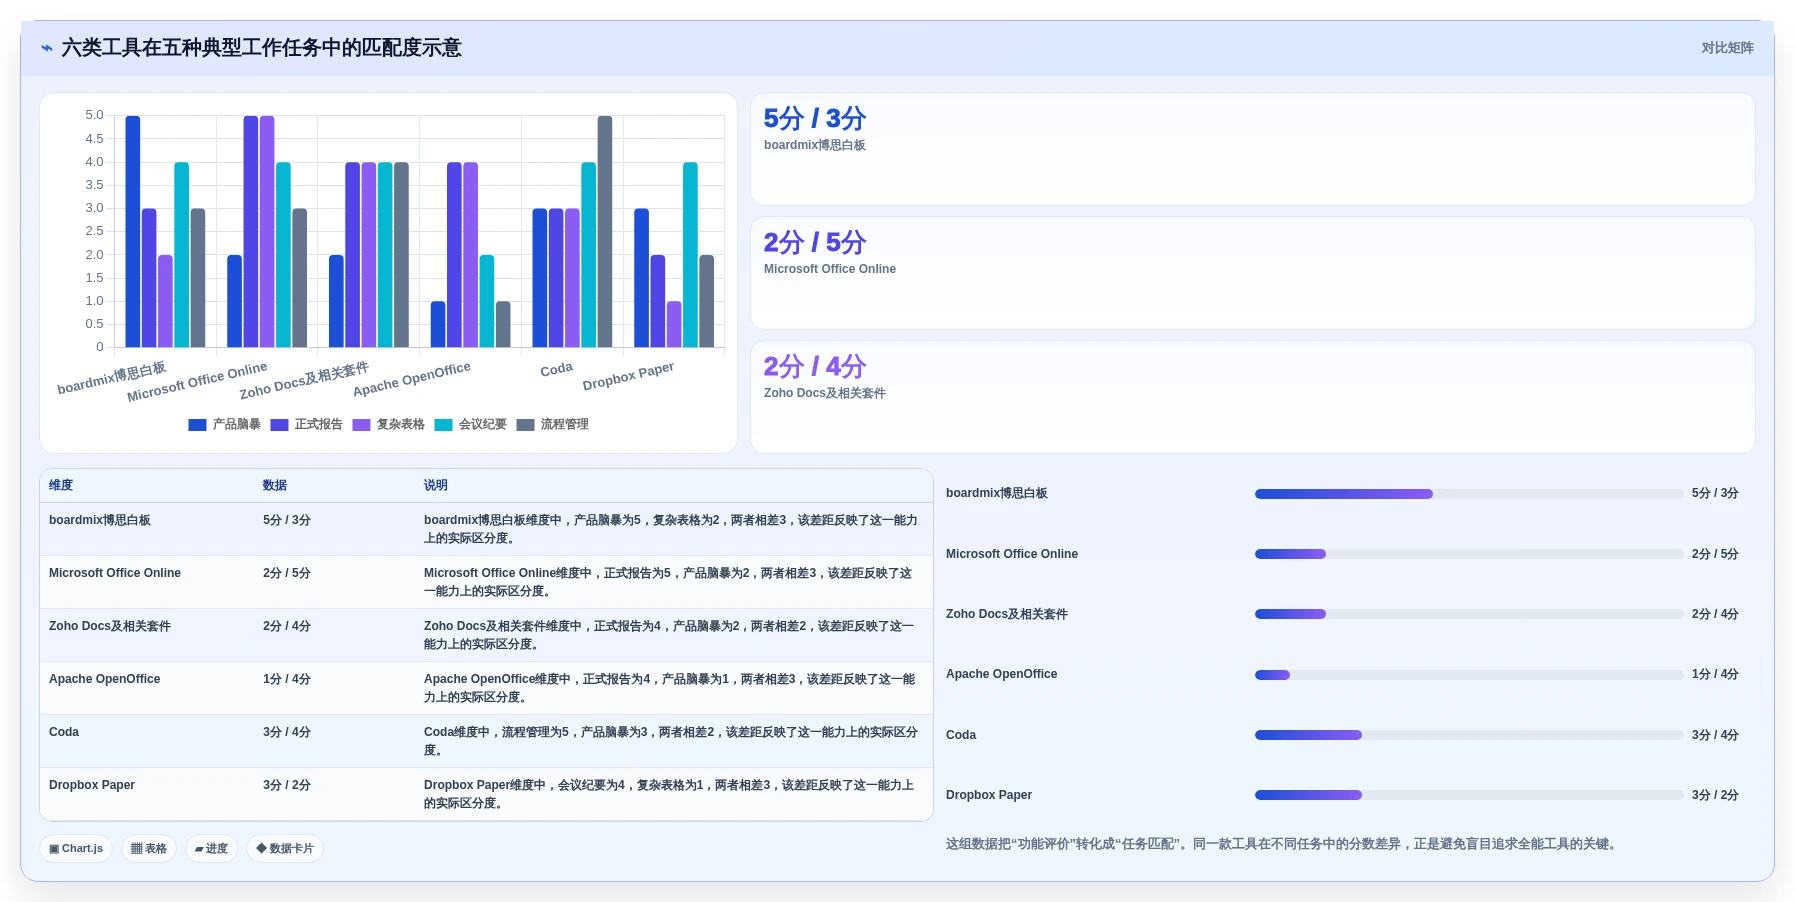Toggle the 正式报告 legend swatch
This screenshot has height=902, width=1795.
click(279, 425)
